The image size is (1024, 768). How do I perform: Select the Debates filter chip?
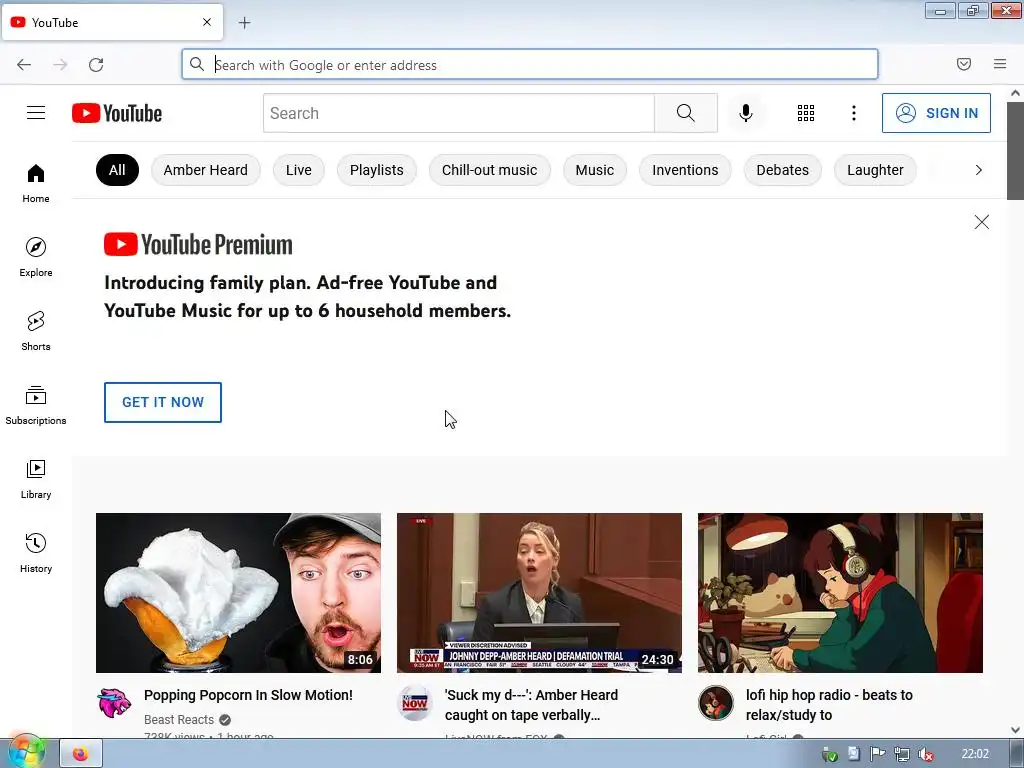coord(782,170)
